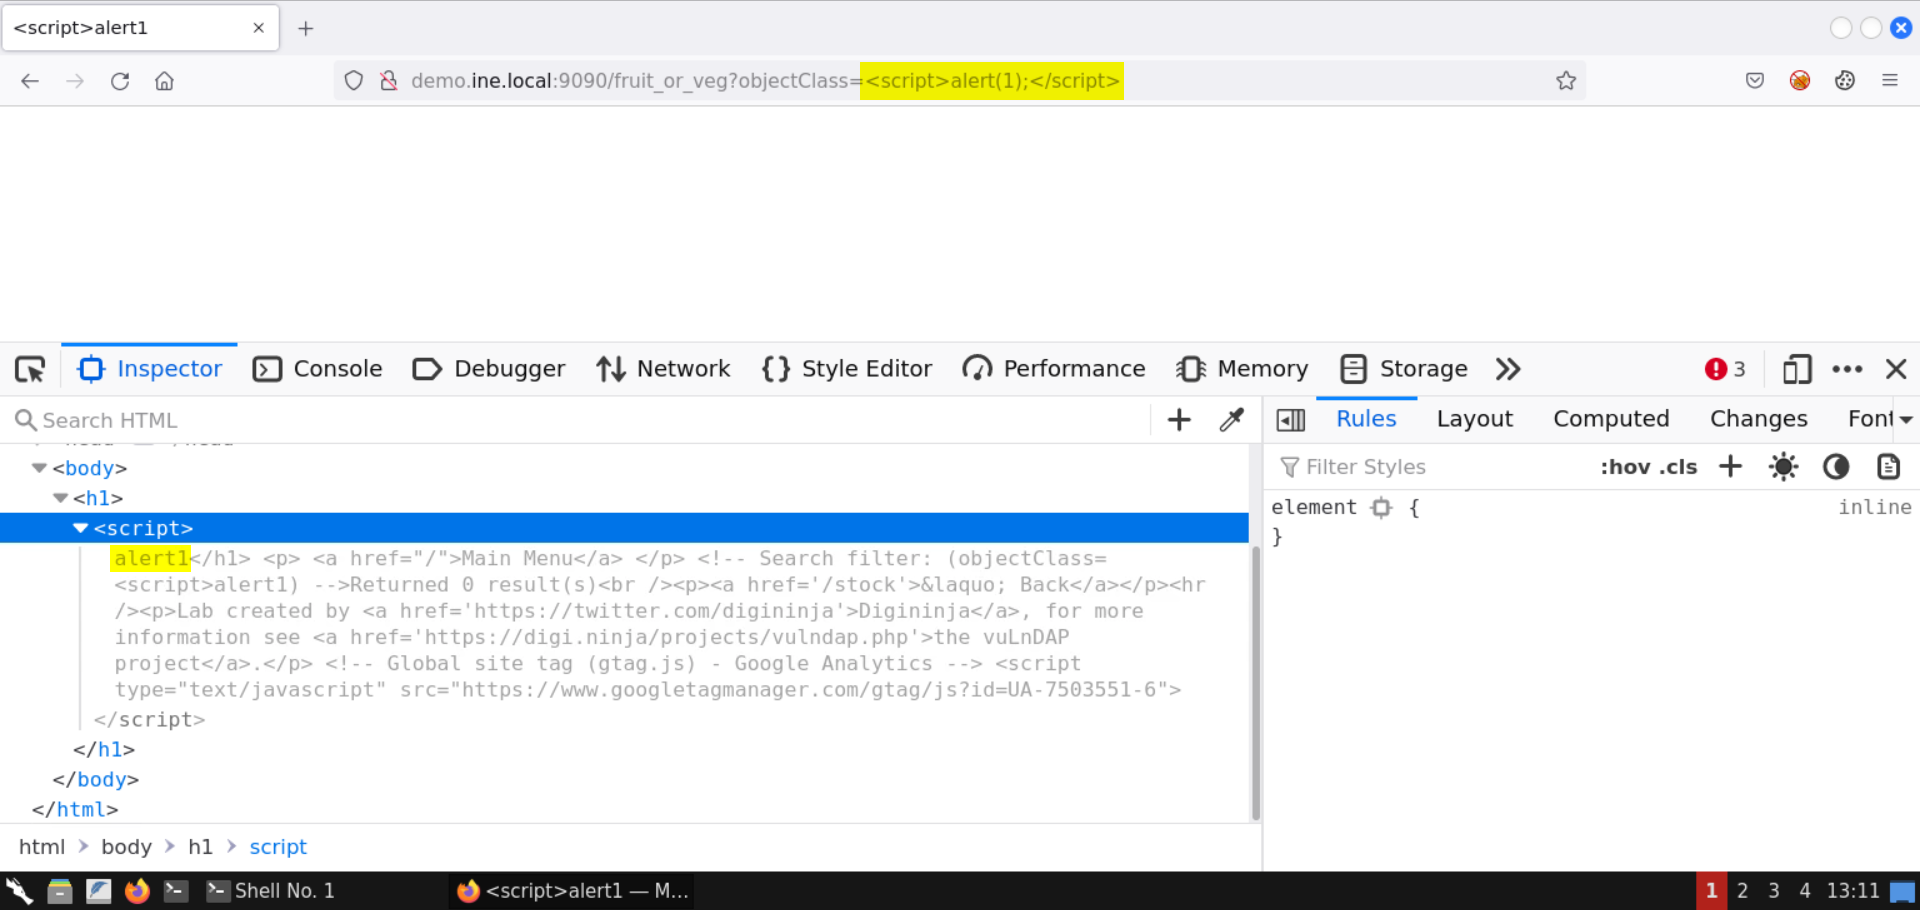Click the eyedropper color picker icon
Image resolution: width=1920 pixels, height=910 pixels.
[1231, 420]
